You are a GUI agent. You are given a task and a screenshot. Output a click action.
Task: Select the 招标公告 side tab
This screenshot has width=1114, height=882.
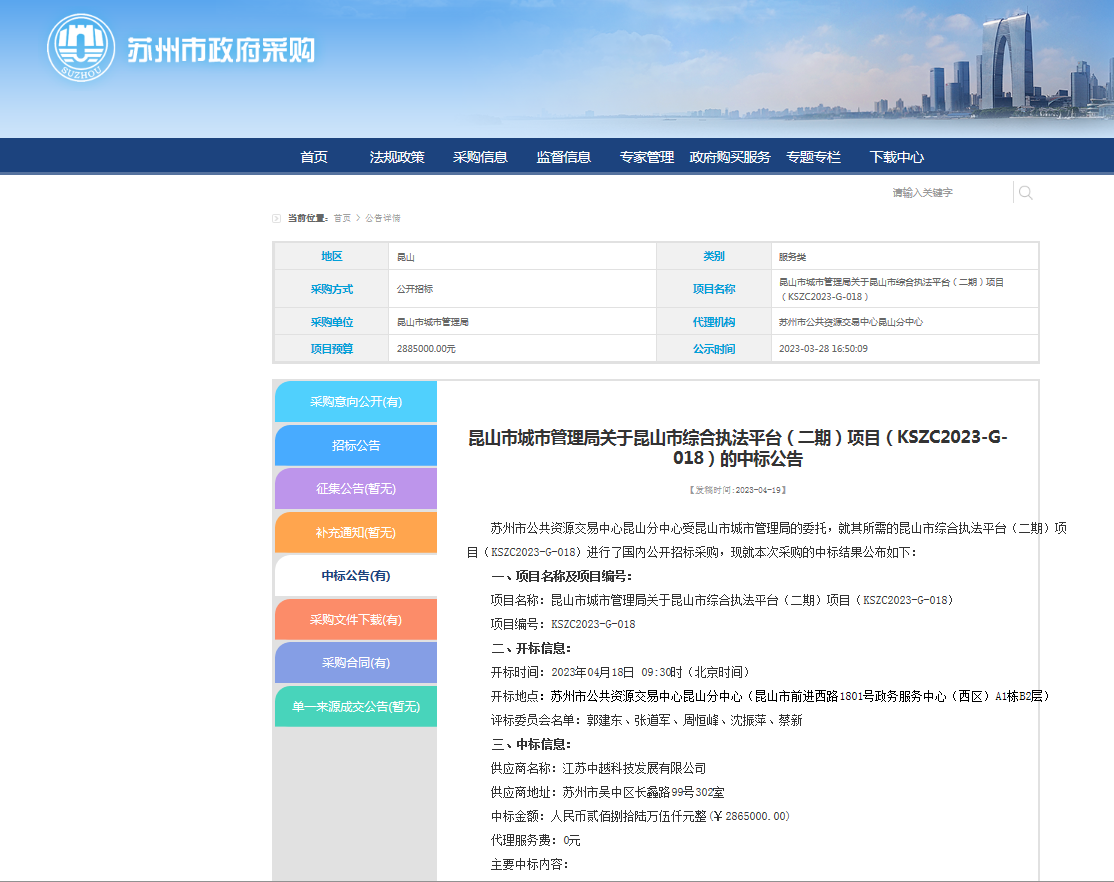[x=356, y=446]
